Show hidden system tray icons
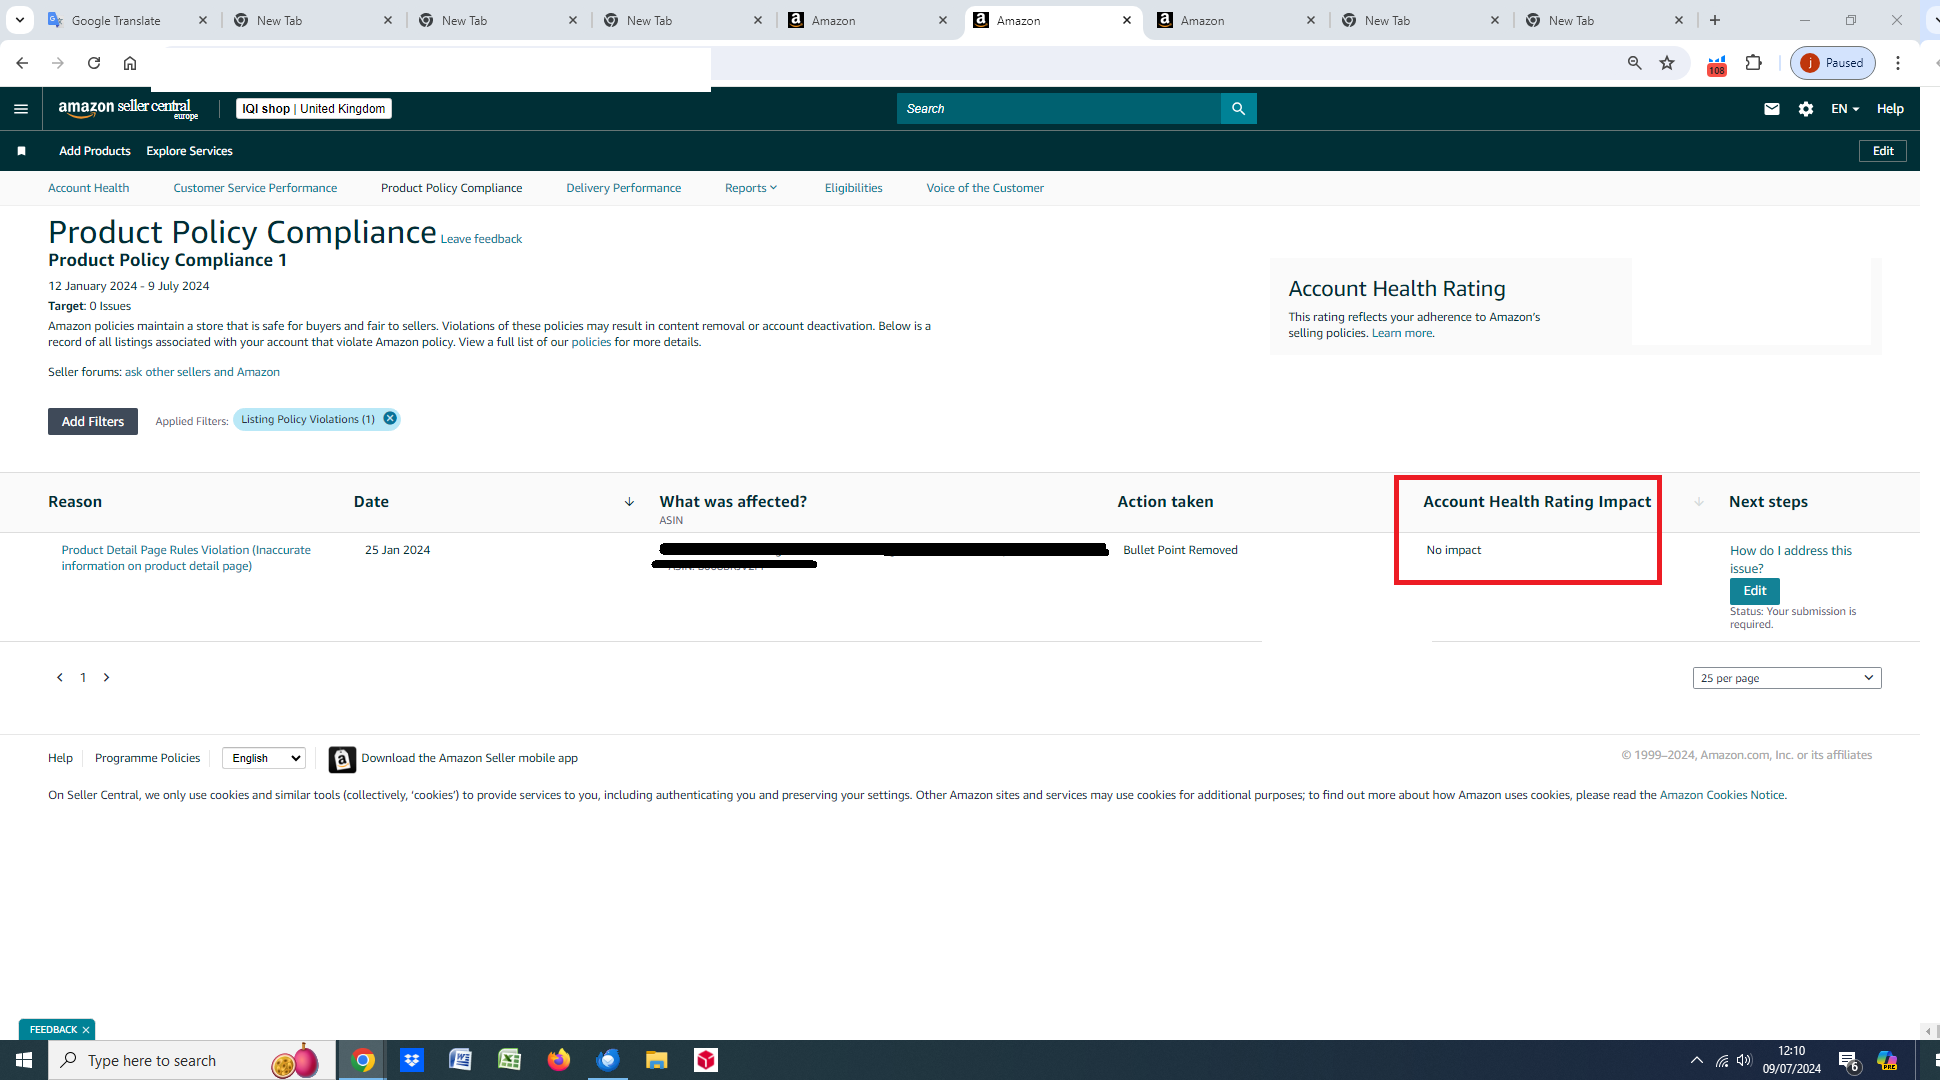This screenshot has height=1080, width=1940. pyautogui.click(x=1696, y=1060)
